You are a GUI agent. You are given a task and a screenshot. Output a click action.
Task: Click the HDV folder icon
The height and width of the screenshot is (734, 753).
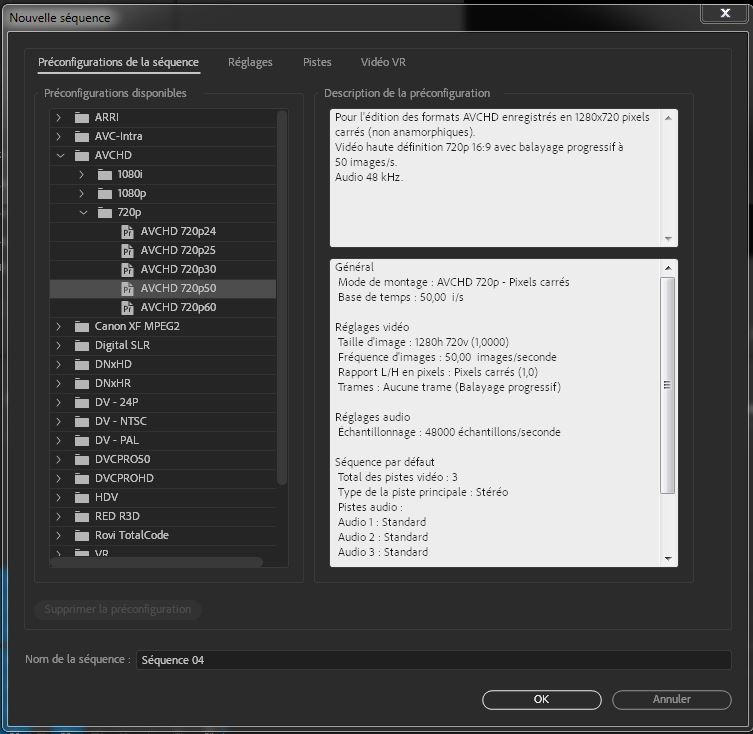[82, 498]
